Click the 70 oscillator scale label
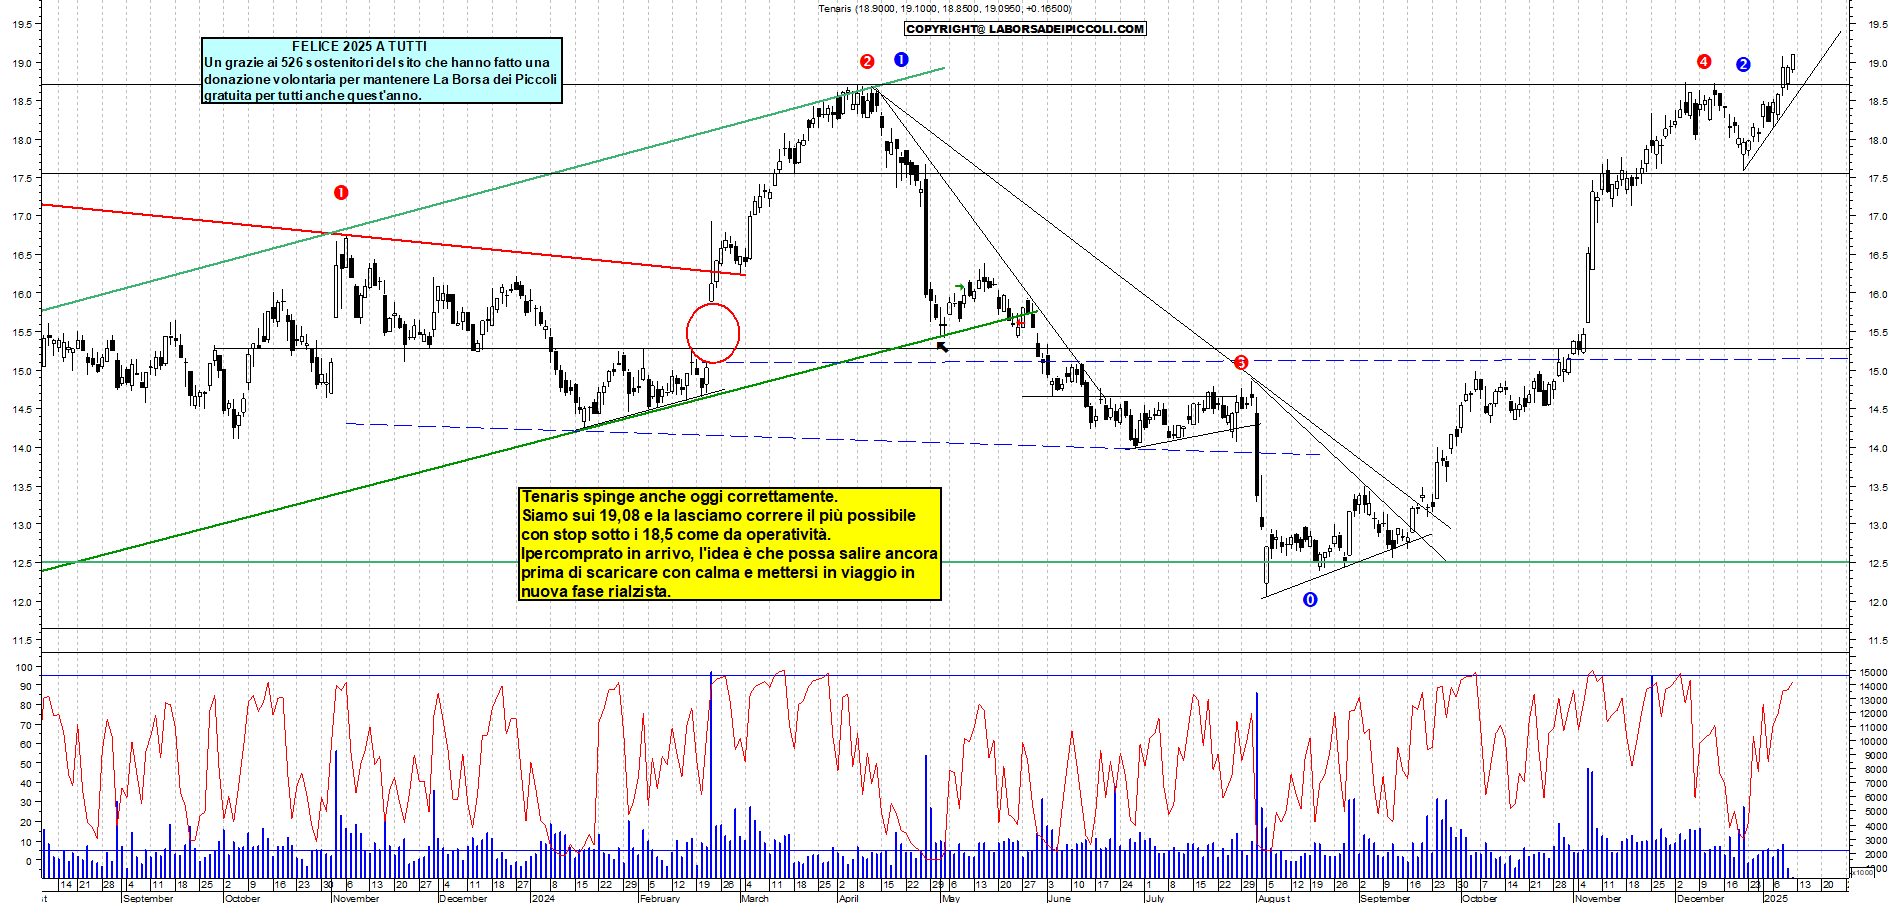Screen dimensions: 1890x903 click(x=27, y=725)
